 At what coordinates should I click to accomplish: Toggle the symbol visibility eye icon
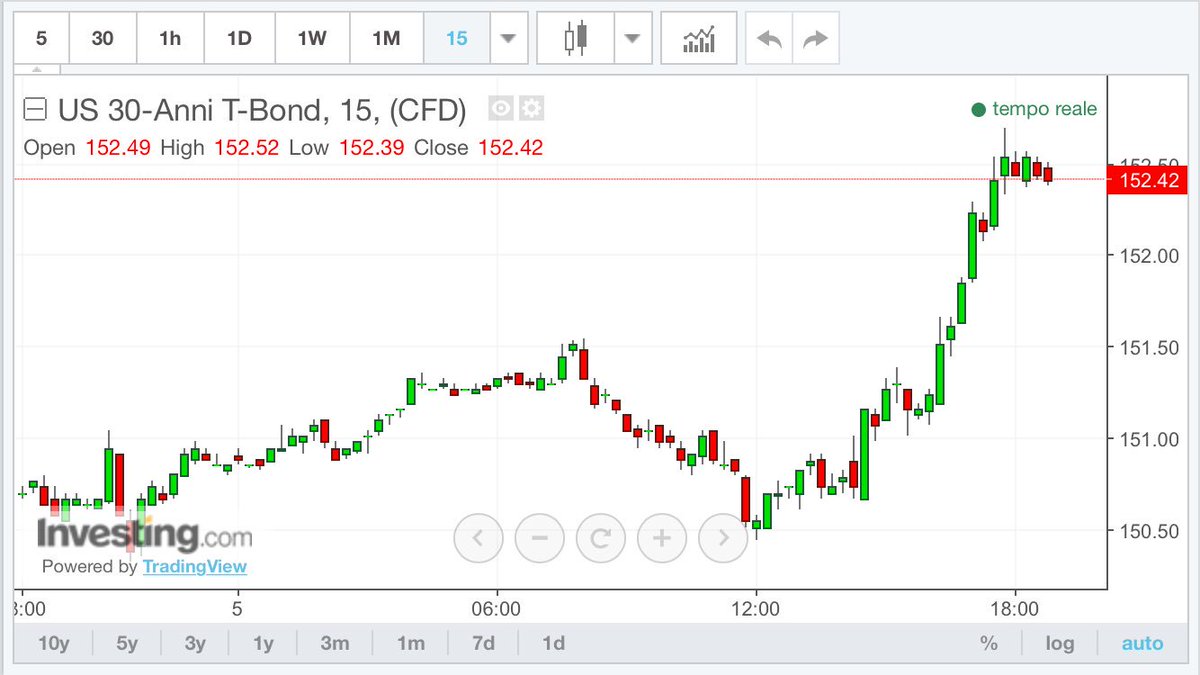click(x=501, y=108)
